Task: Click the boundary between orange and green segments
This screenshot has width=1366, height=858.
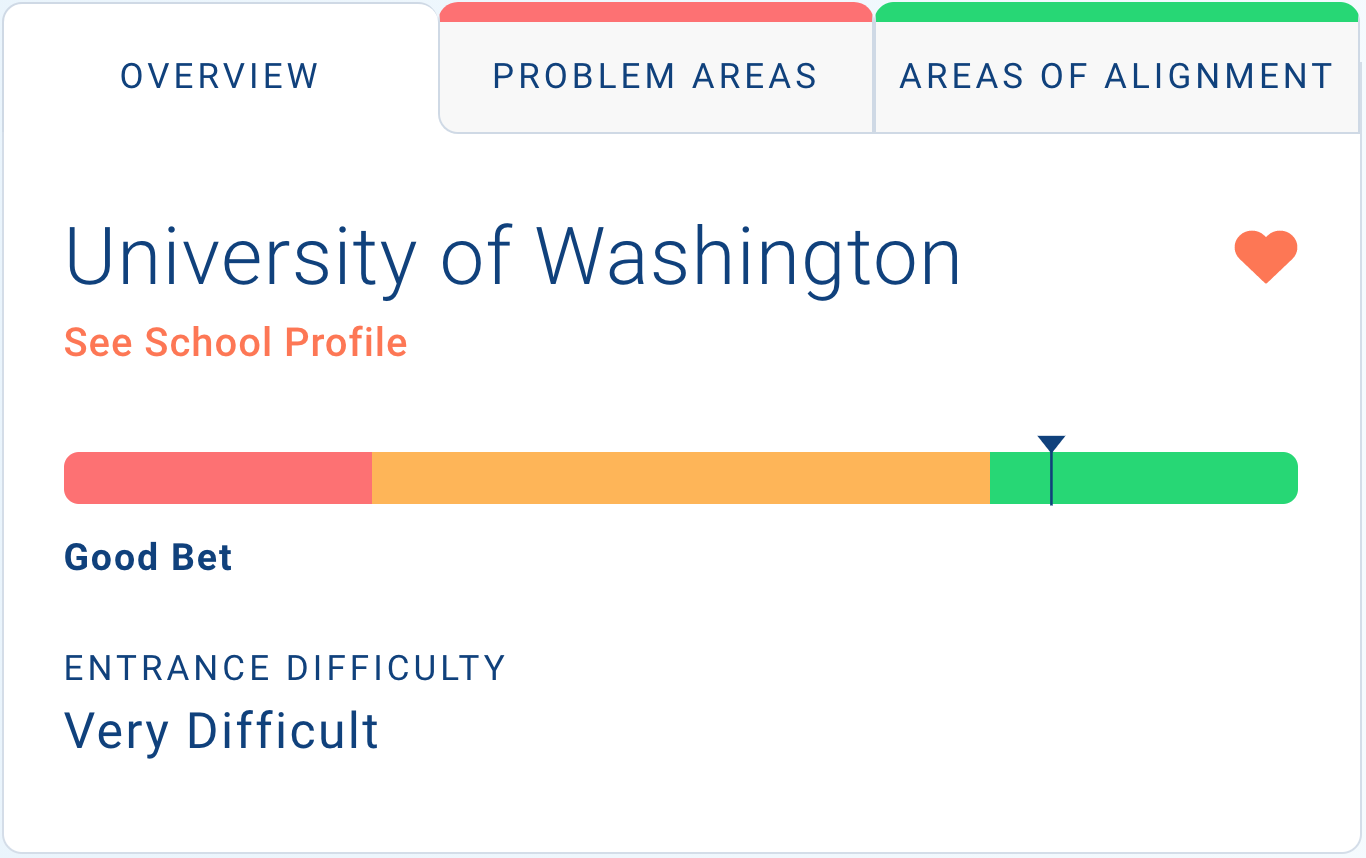Action: (x=990, y=478)
